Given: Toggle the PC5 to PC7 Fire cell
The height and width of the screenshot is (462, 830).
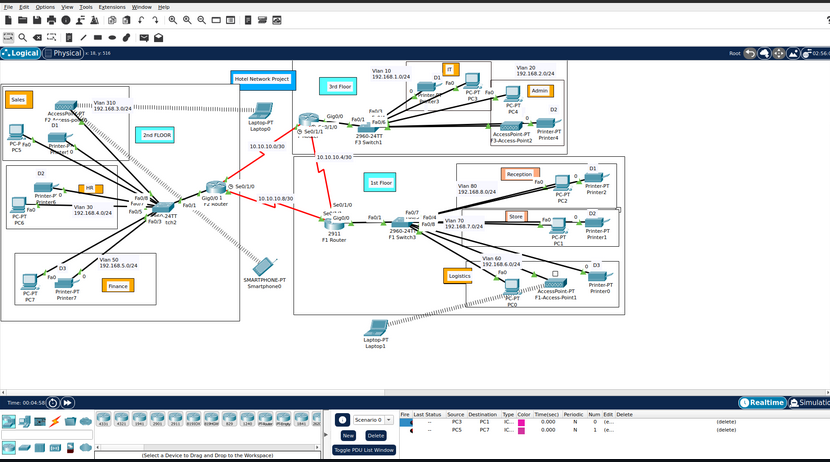Looking at the screenshot, I should 406,430.
